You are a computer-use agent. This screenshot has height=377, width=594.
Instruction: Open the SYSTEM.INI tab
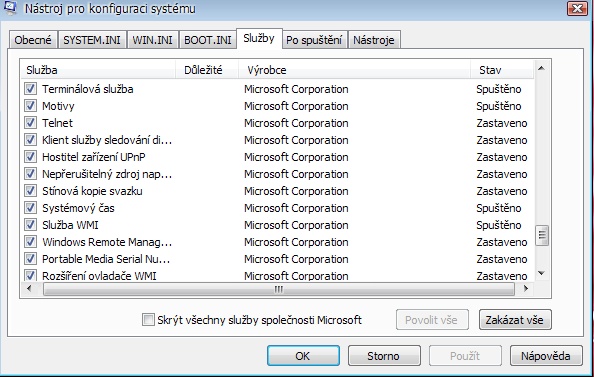coord(92,40)
